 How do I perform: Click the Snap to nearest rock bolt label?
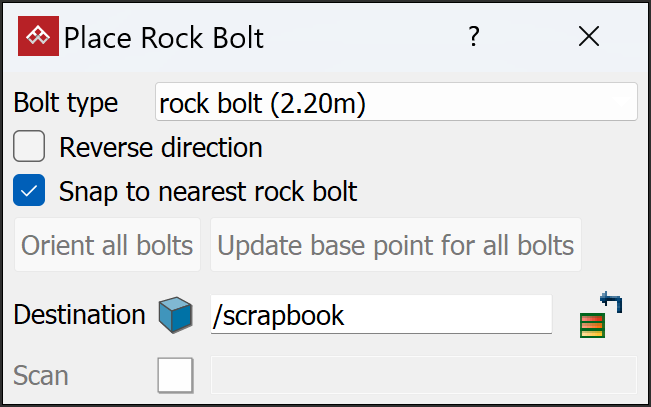[x=208, y=190]
